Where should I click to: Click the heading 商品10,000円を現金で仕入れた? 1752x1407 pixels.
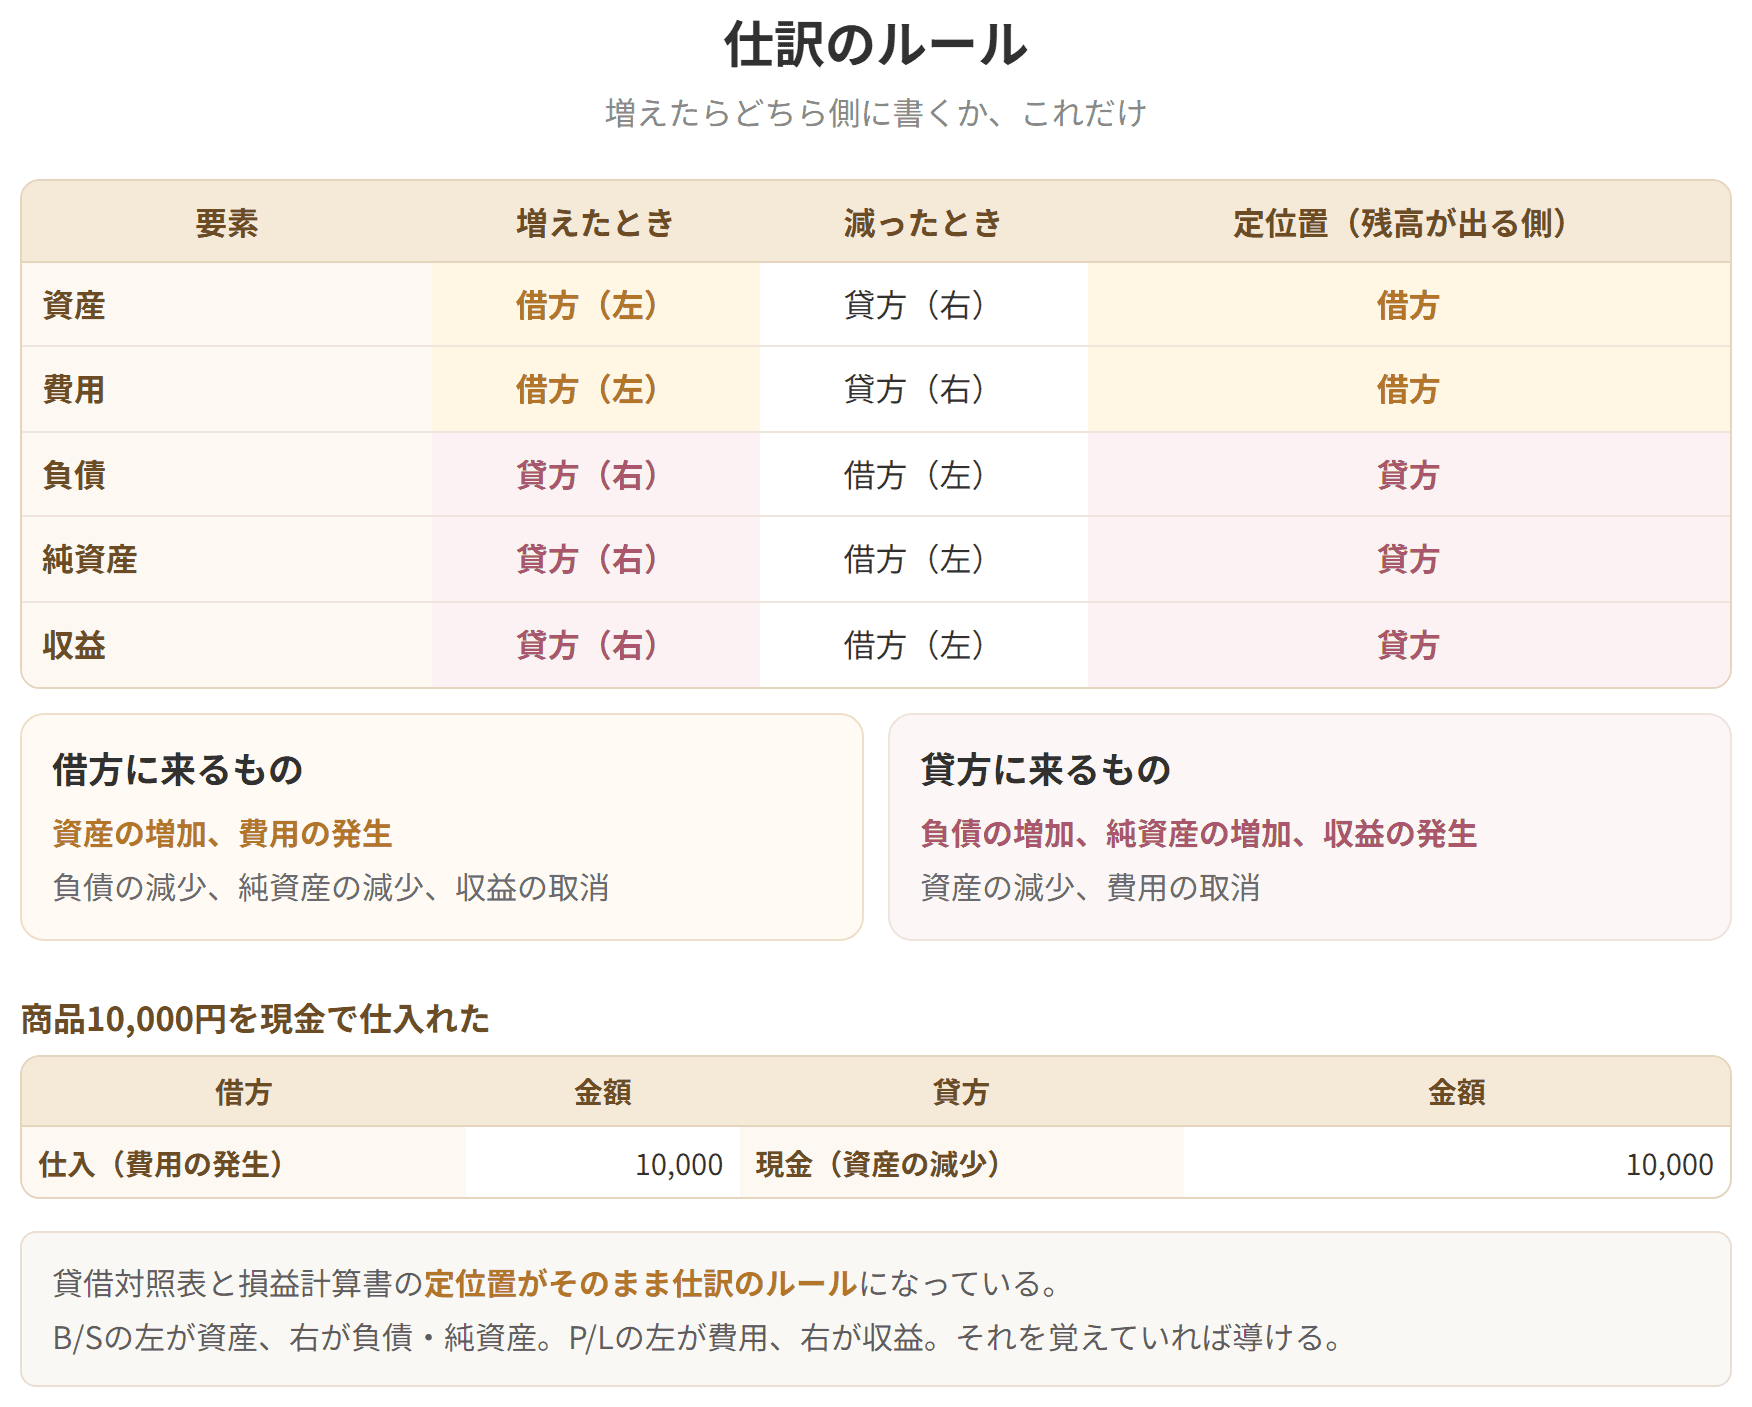[255, 1019]
